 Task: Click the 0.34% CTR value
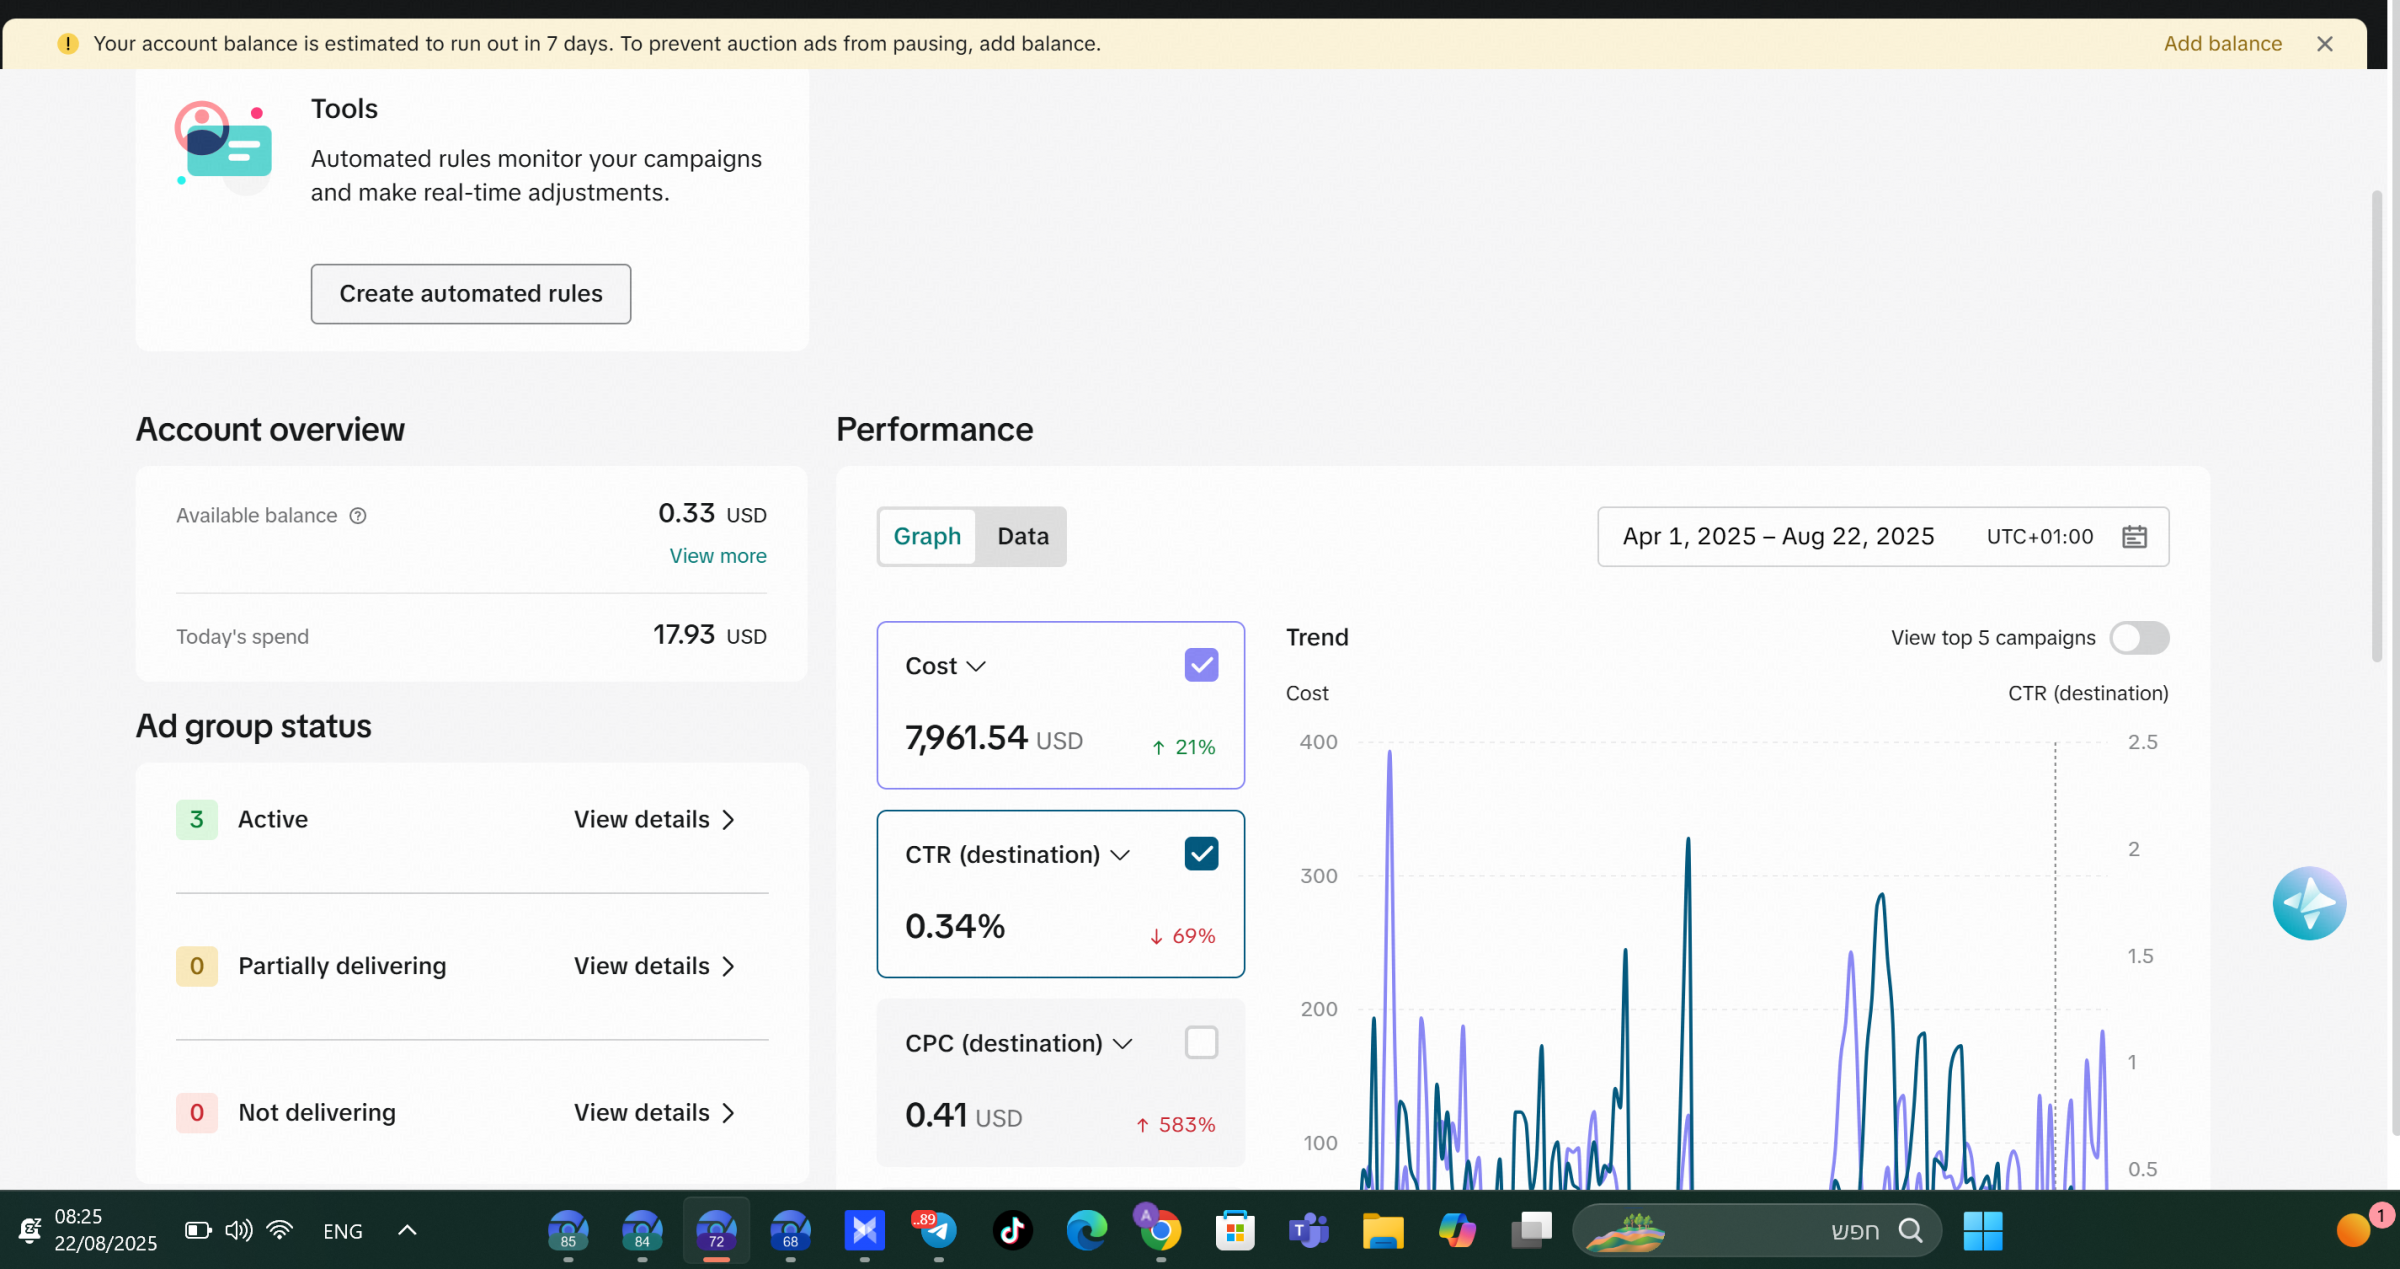pyautogui.click(x=955, y=927)
